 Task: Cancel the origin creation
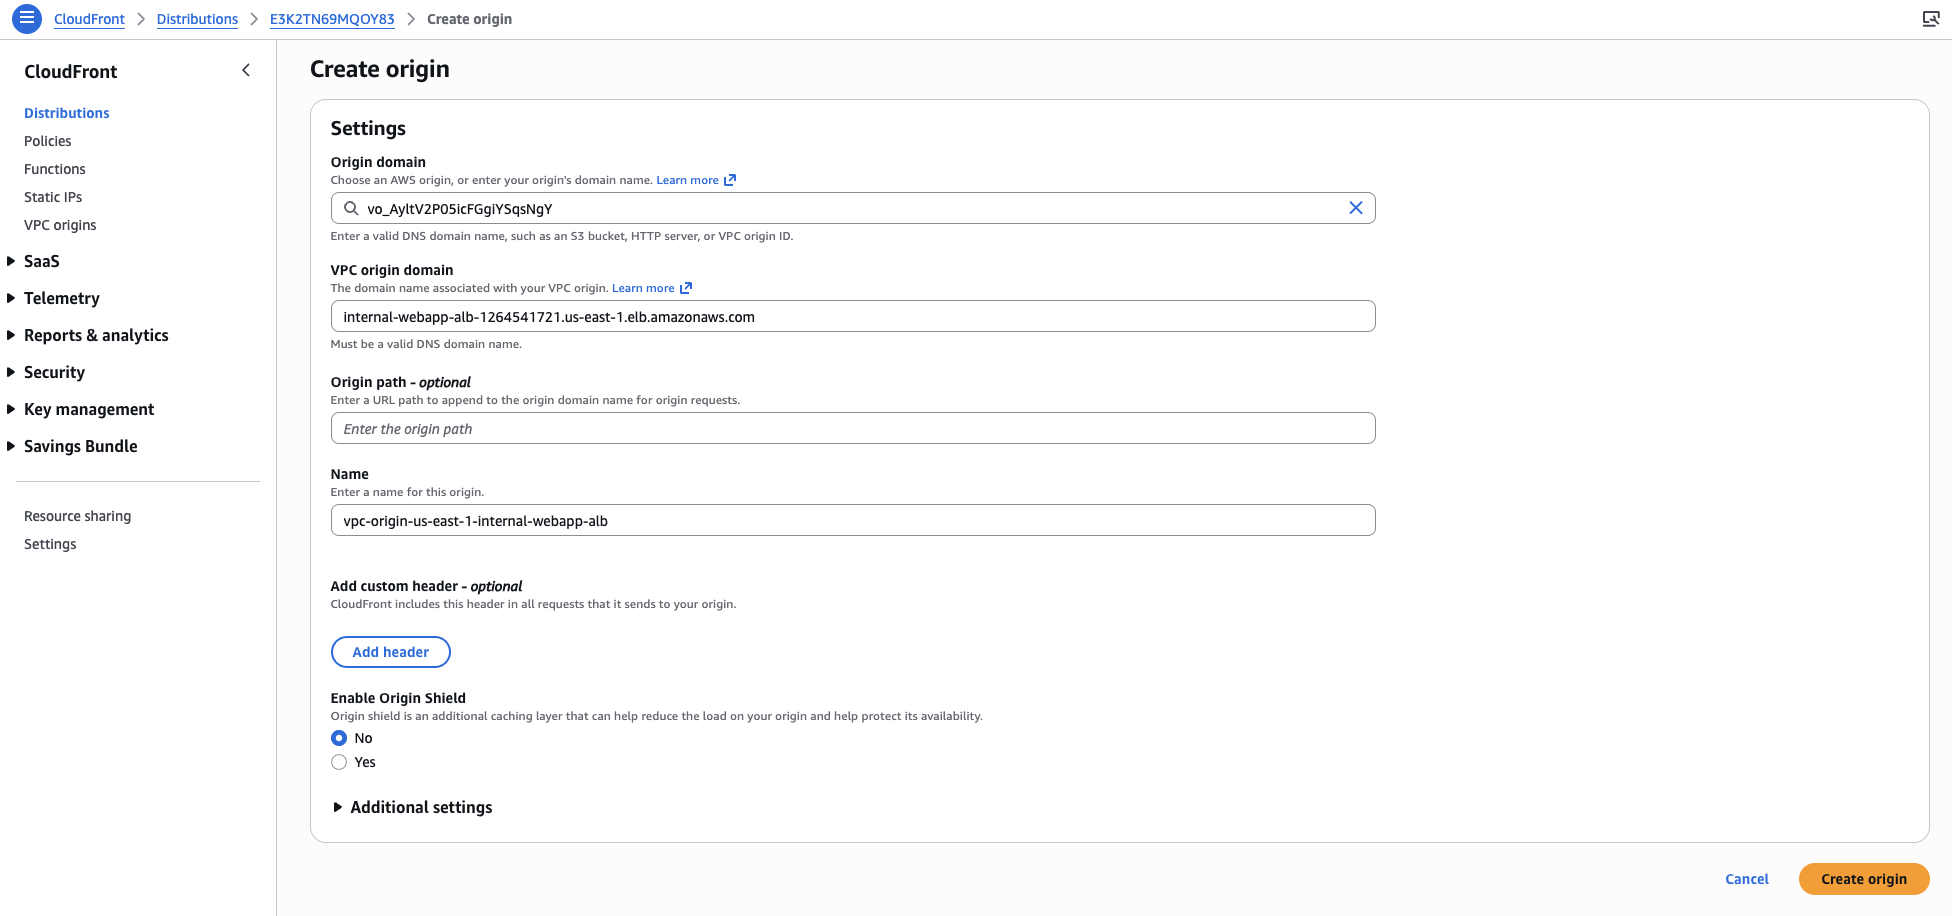pyautogui.click(x=1746, y=879)
